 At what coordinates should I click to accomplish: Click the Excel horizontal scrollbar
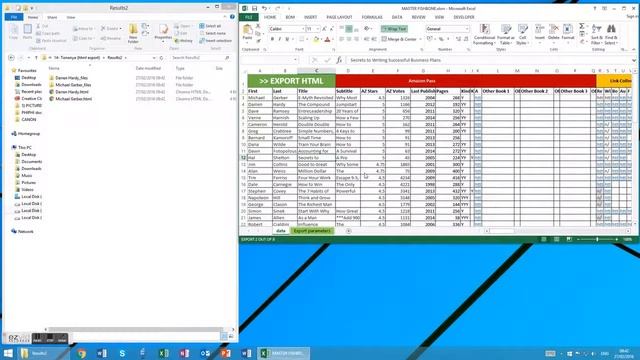point(557,231)
